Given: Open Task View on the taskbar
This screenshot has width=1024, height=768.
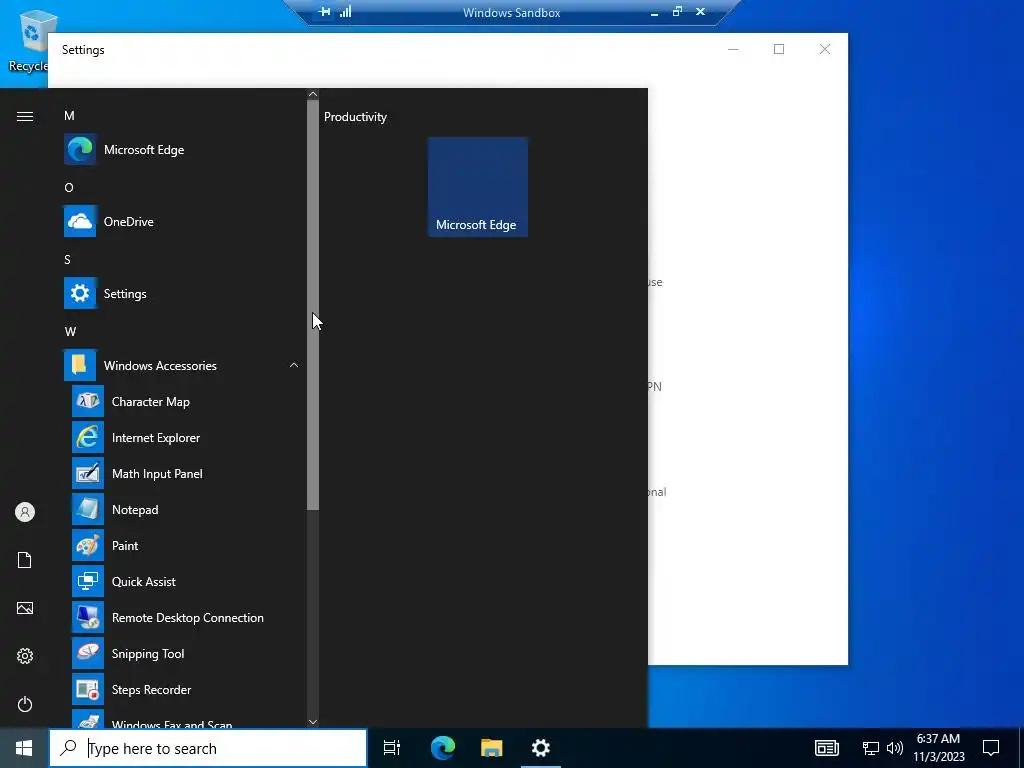Looking at the screenshot, I should [392, 748].
